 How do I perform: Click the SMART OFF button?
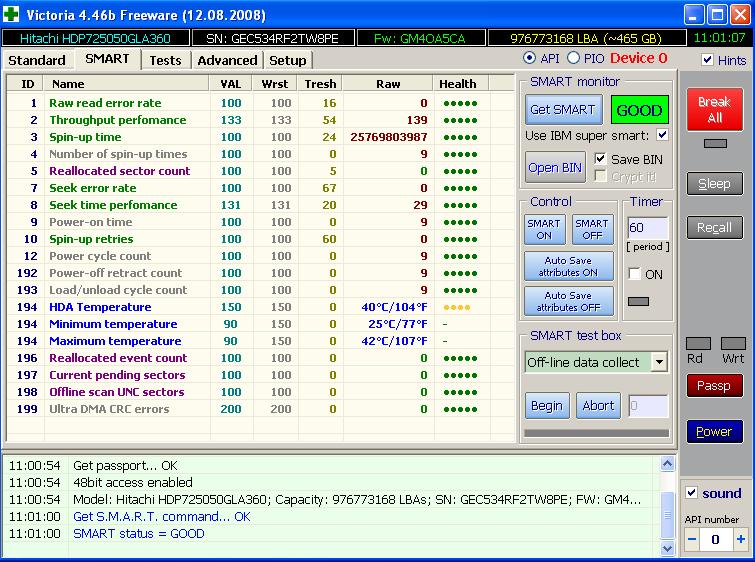click(x=592, y=229)
